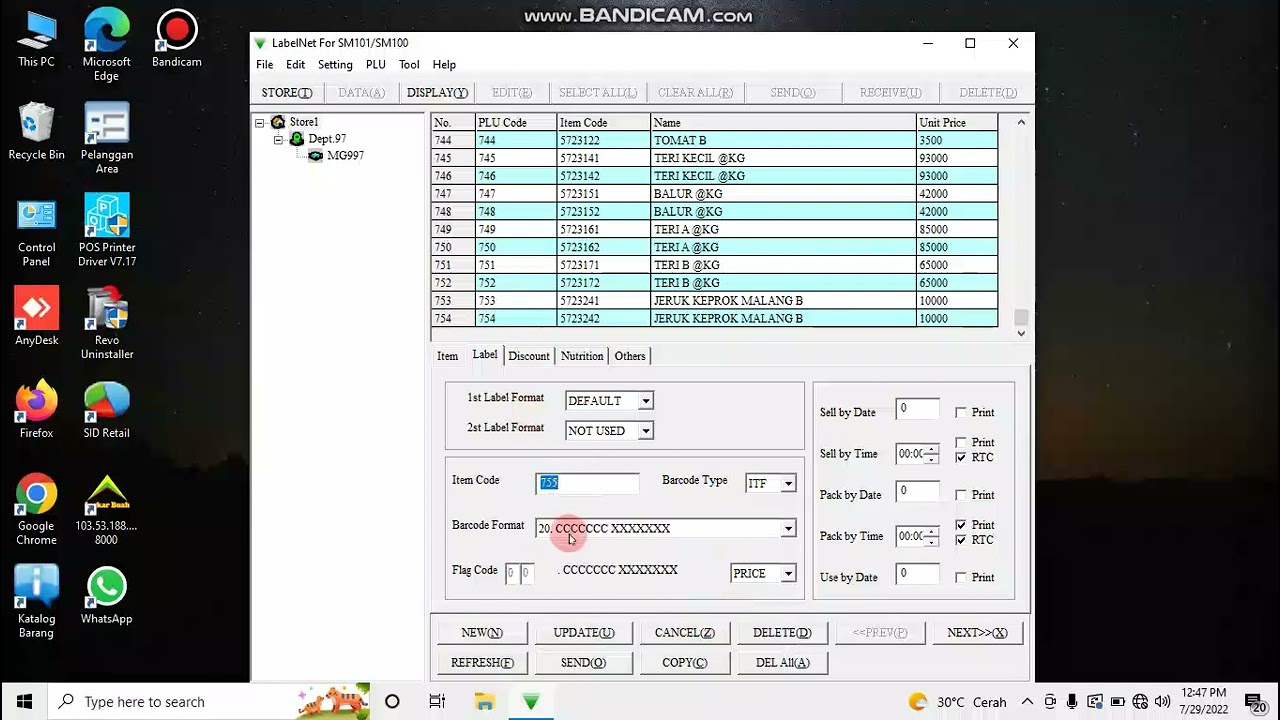Click the NEXT>>(X) button
The width and height of the screenshot is (1280, 720).
[x=977, y=633]
